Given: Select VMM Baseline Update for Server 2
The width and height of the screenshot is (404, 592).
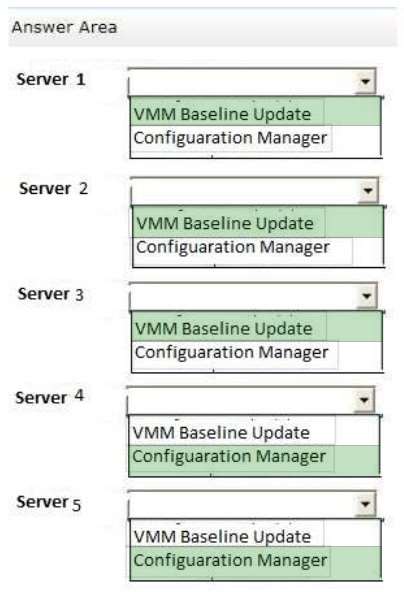Looking at the screenshot, I should pyautogui.click(x=258, y=223).
